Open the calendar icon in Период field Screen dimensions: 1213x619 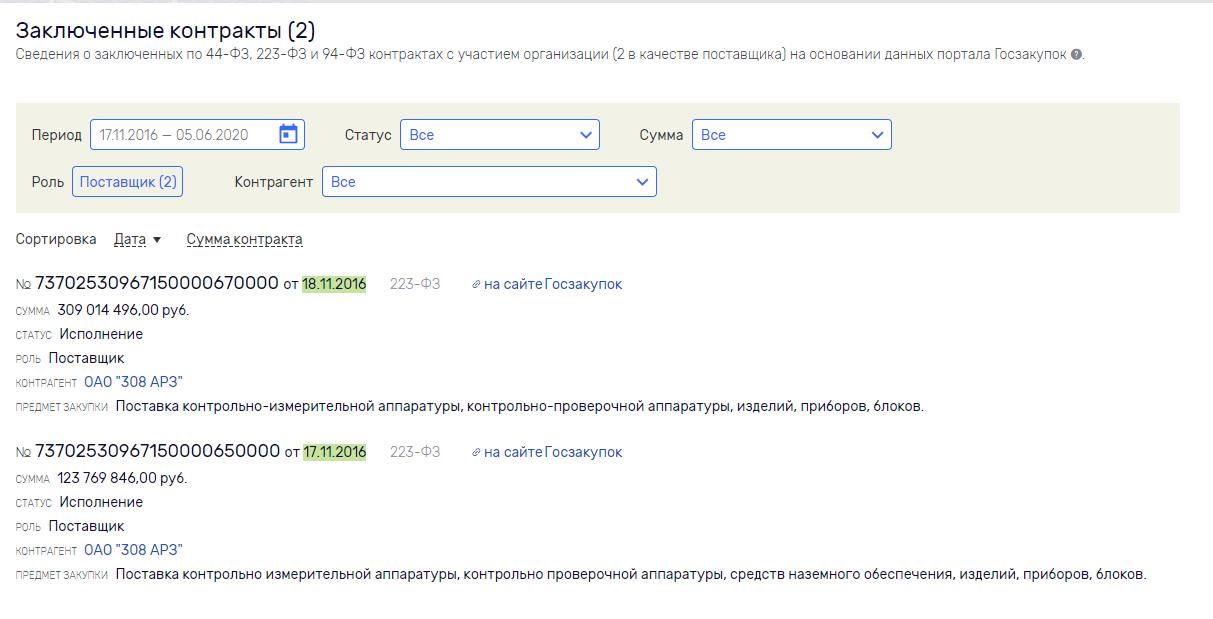288,134
